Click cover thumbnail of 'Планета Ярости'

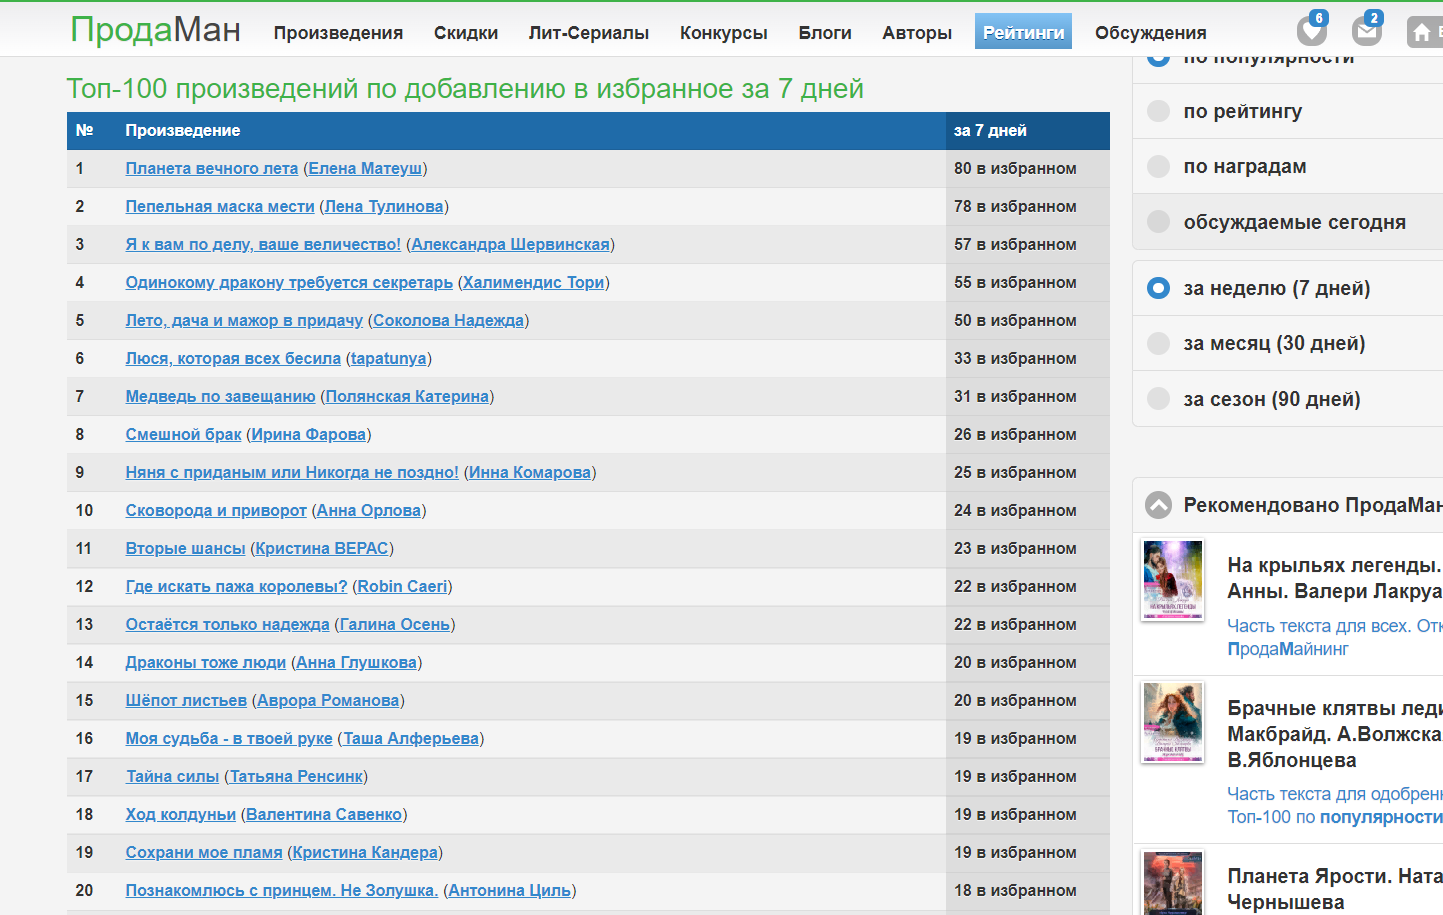[1173, 883]
